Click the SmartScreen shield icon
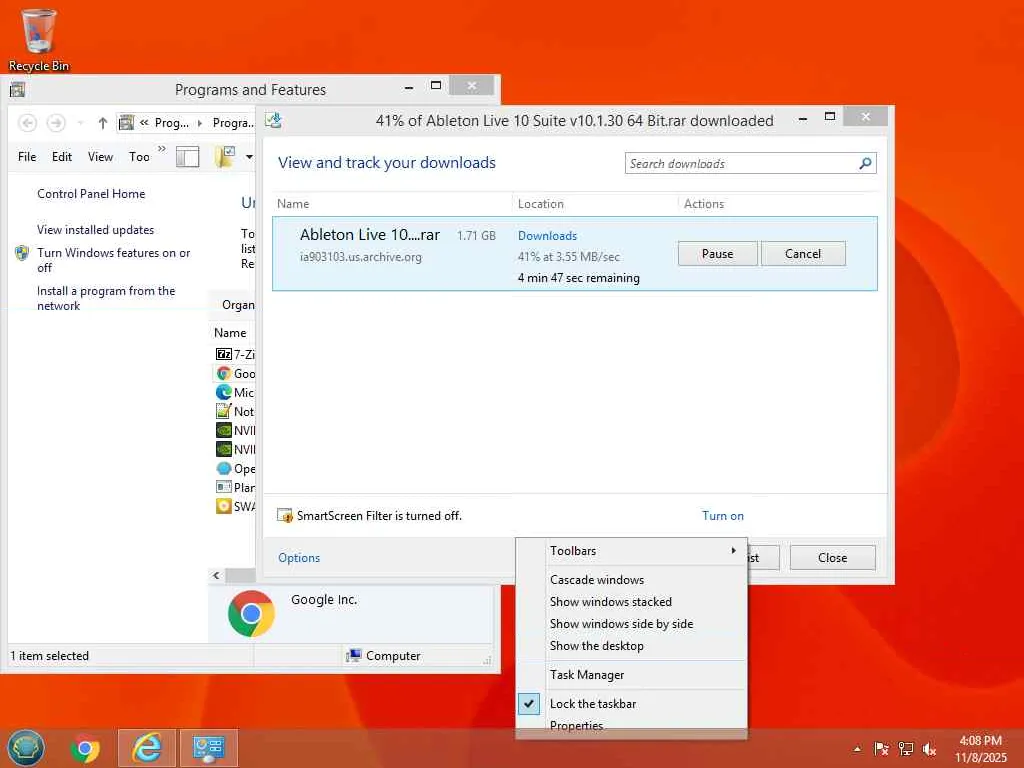This screenshot has width=1024, height=768. point(285,516)
